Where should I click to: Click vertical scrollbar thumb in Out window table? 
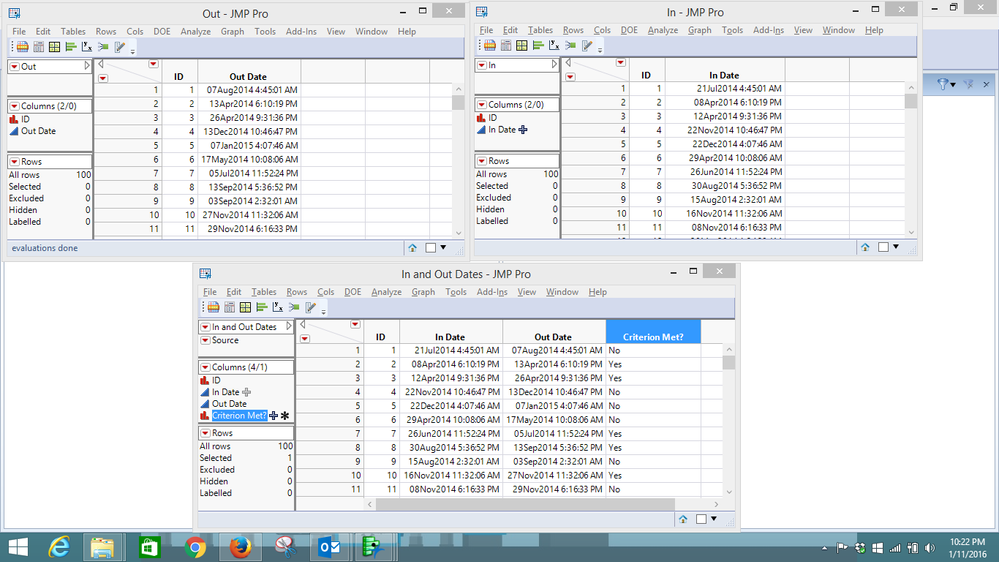(457, 103)
